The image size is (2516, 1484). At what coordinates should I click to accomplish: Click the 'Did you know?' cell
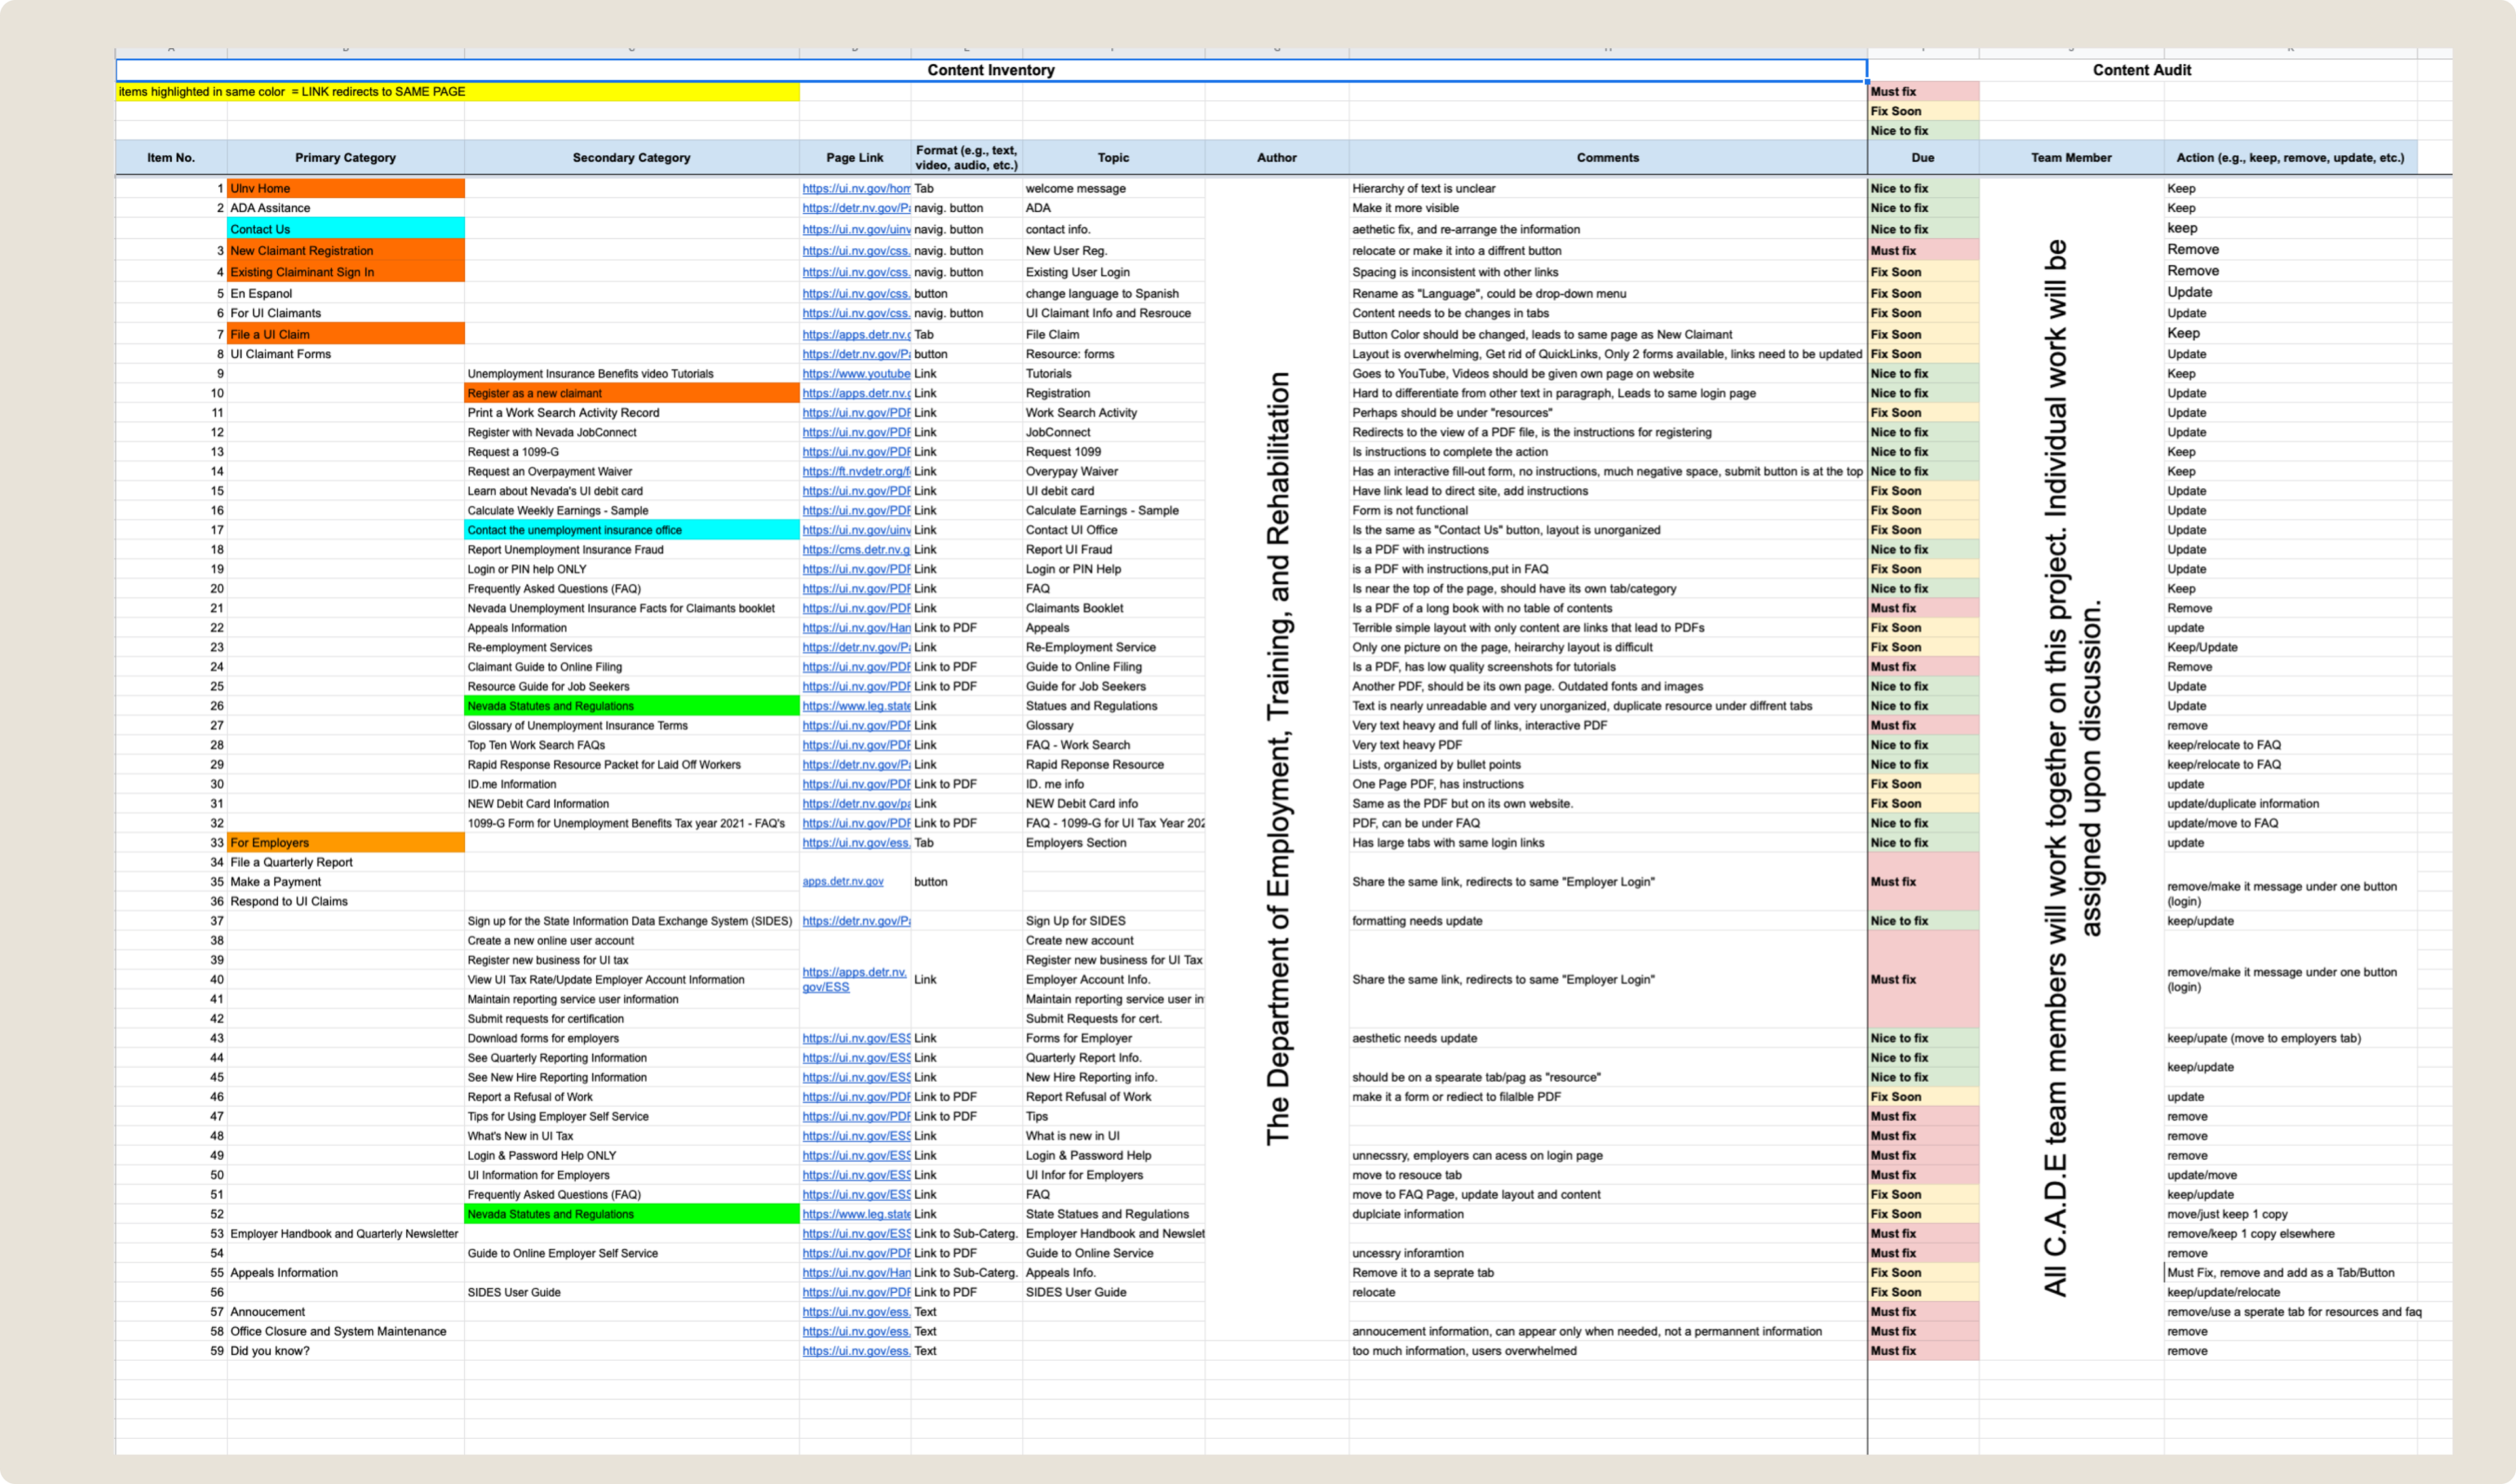point(345,1351)
